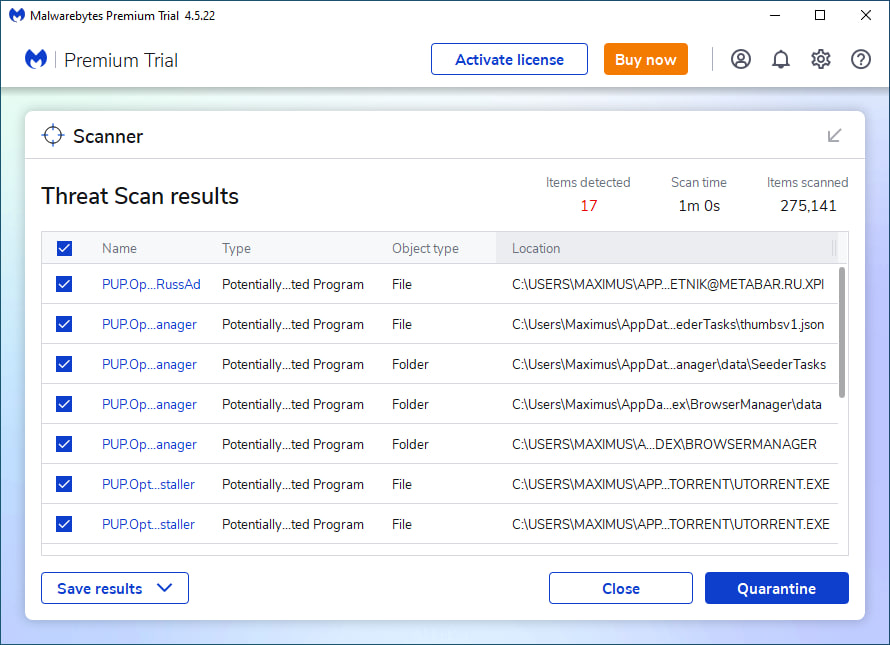Open the Save results dropdown

point(115,588)
